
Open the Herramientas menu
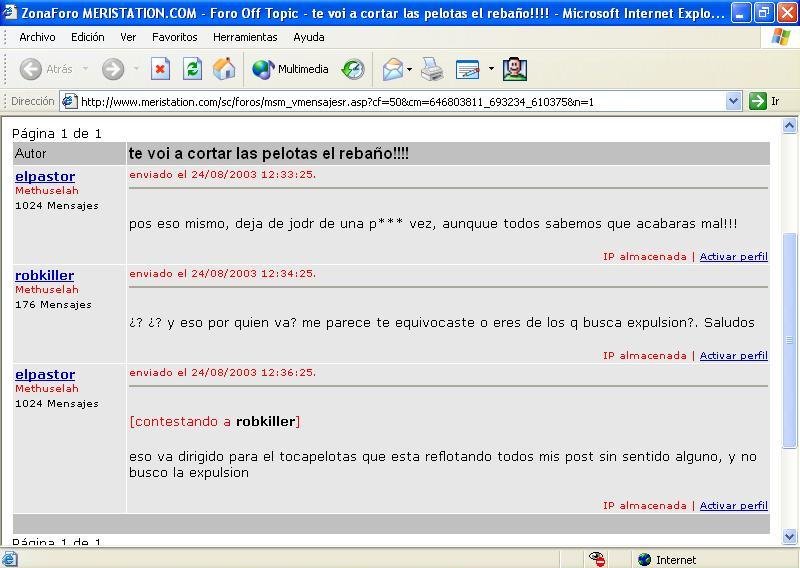[245, 37]
